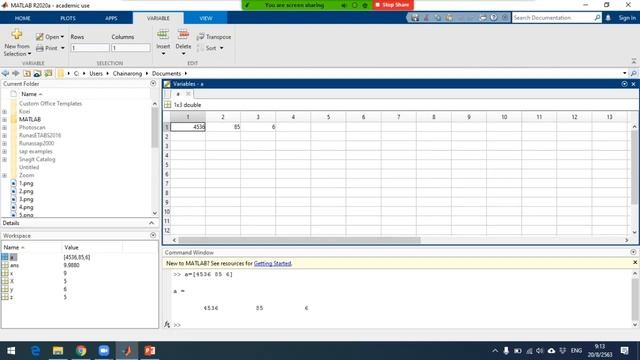640x360 pixels.
Task: Click the Variables editor vertical scrollbar
Action: coord(634,167)
